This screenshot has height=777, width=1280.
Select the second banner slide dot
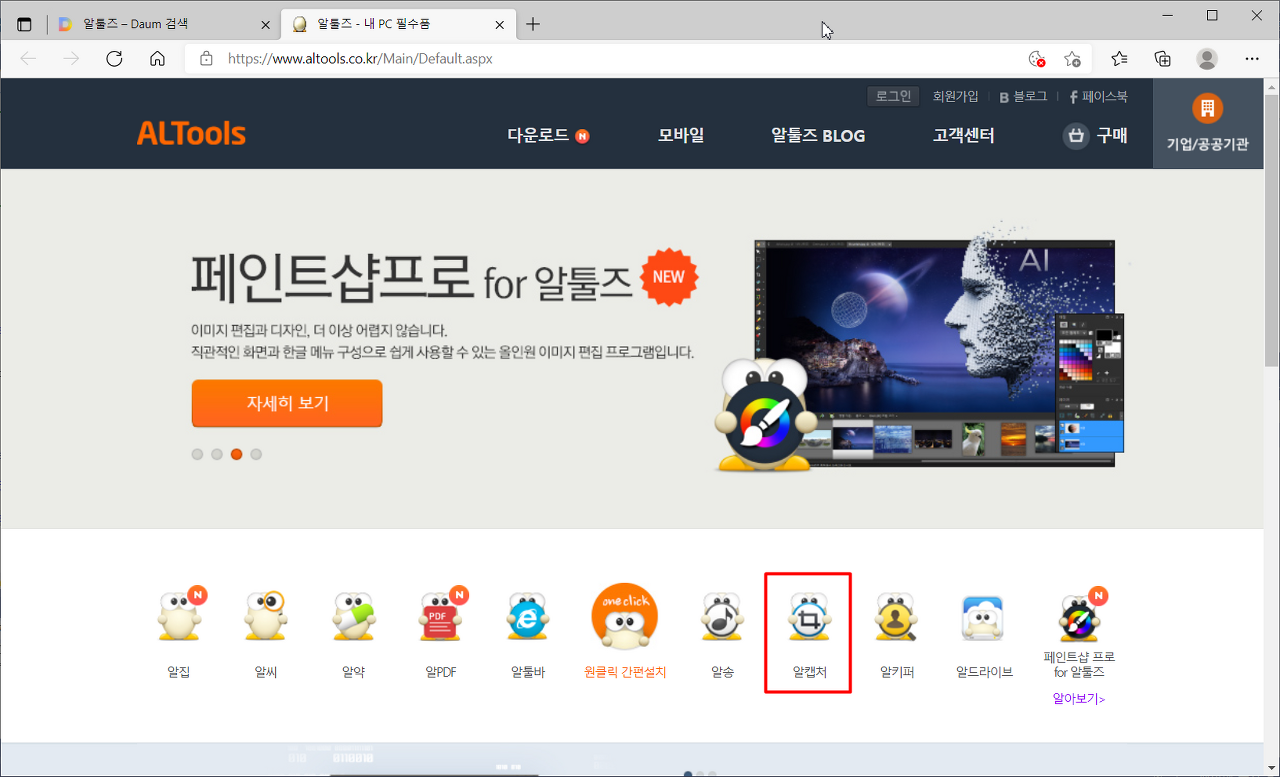pyautogui.click(x=217, y=454)
